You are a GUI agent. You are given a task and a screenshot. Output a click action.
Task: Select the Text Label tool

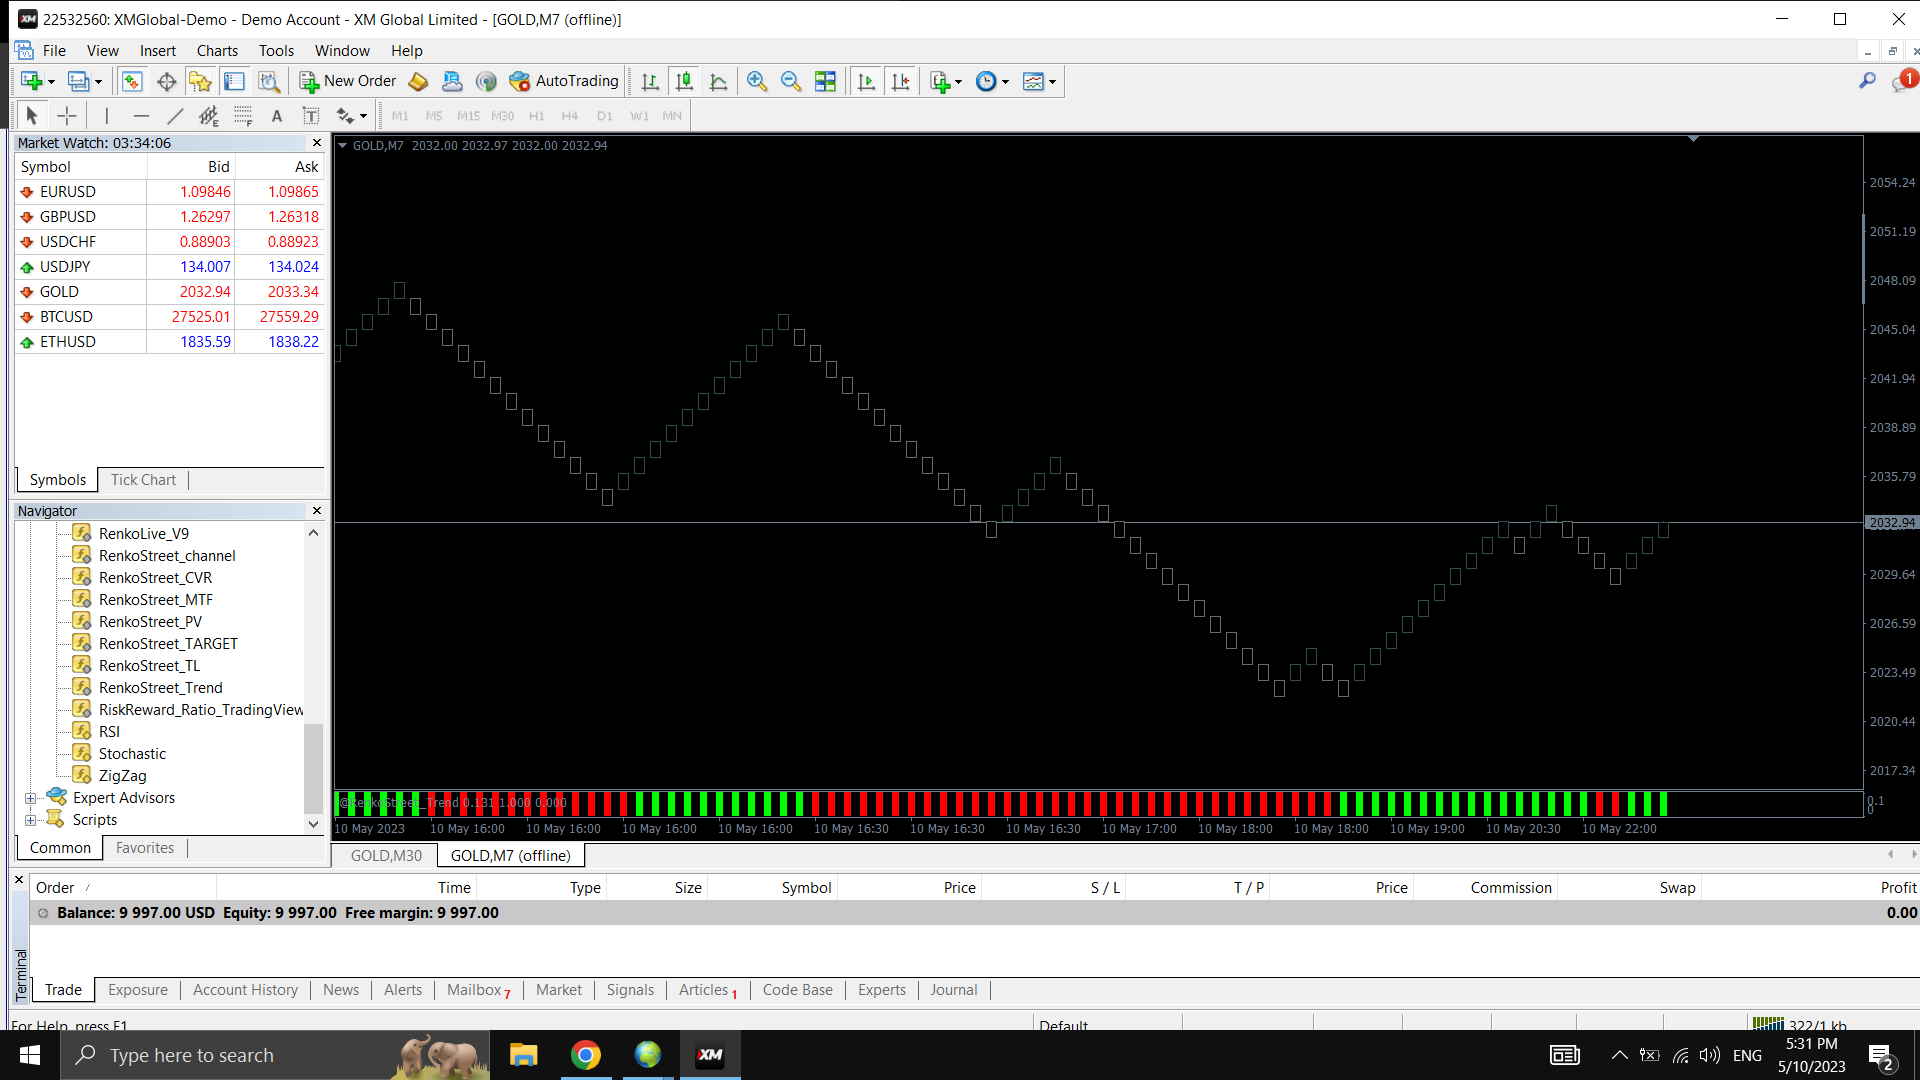pyautogui.click(x=311, y=116)
